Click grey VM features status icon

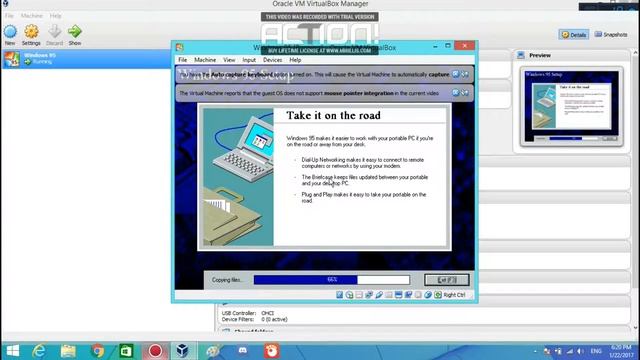(418, 295)
